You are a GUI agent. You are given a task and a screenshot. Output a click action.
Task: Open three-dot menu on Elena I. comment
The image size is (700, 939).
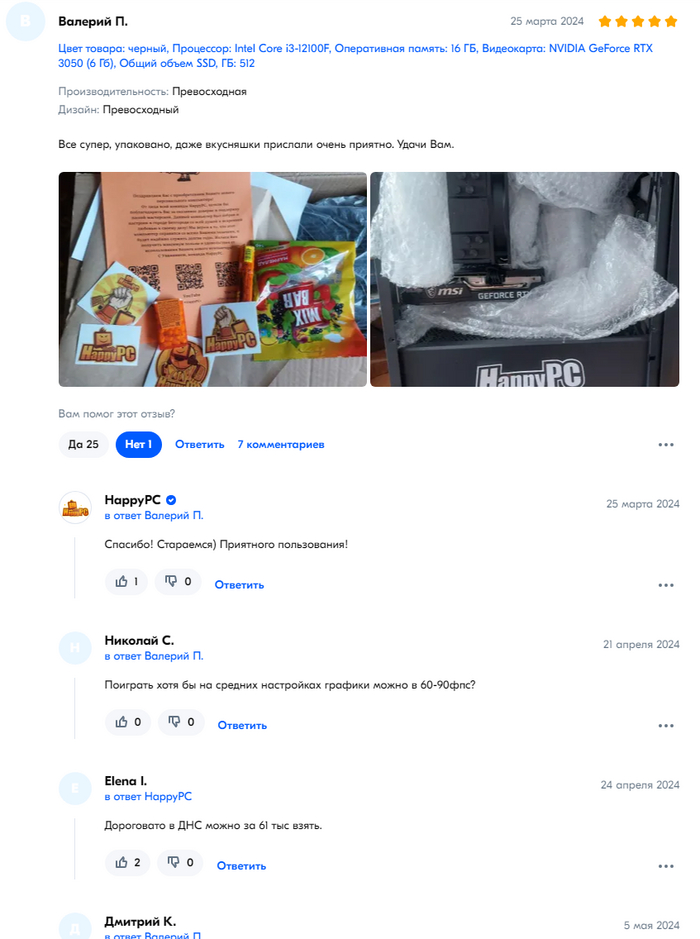(666, 866)
